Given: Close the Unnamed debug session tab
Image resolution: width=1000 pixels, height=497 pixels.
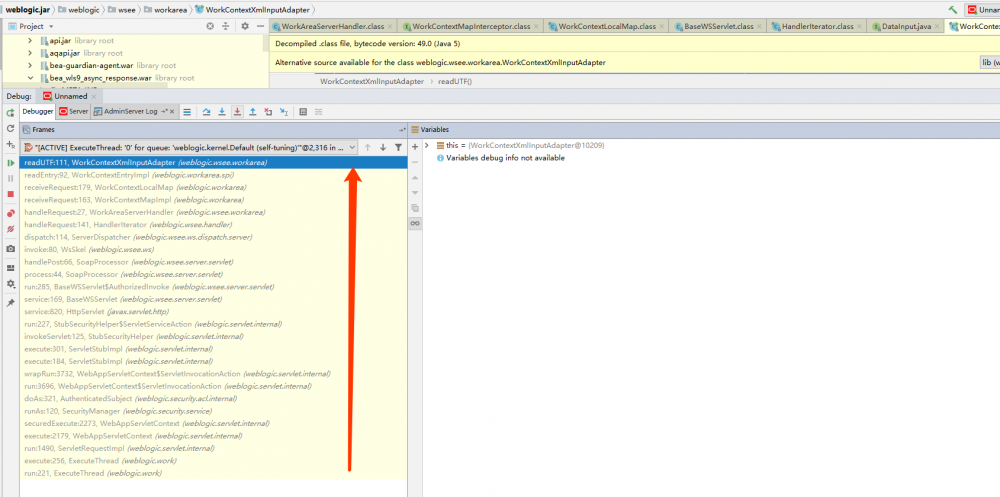Looking at the screenshot, I should (94, 96).
